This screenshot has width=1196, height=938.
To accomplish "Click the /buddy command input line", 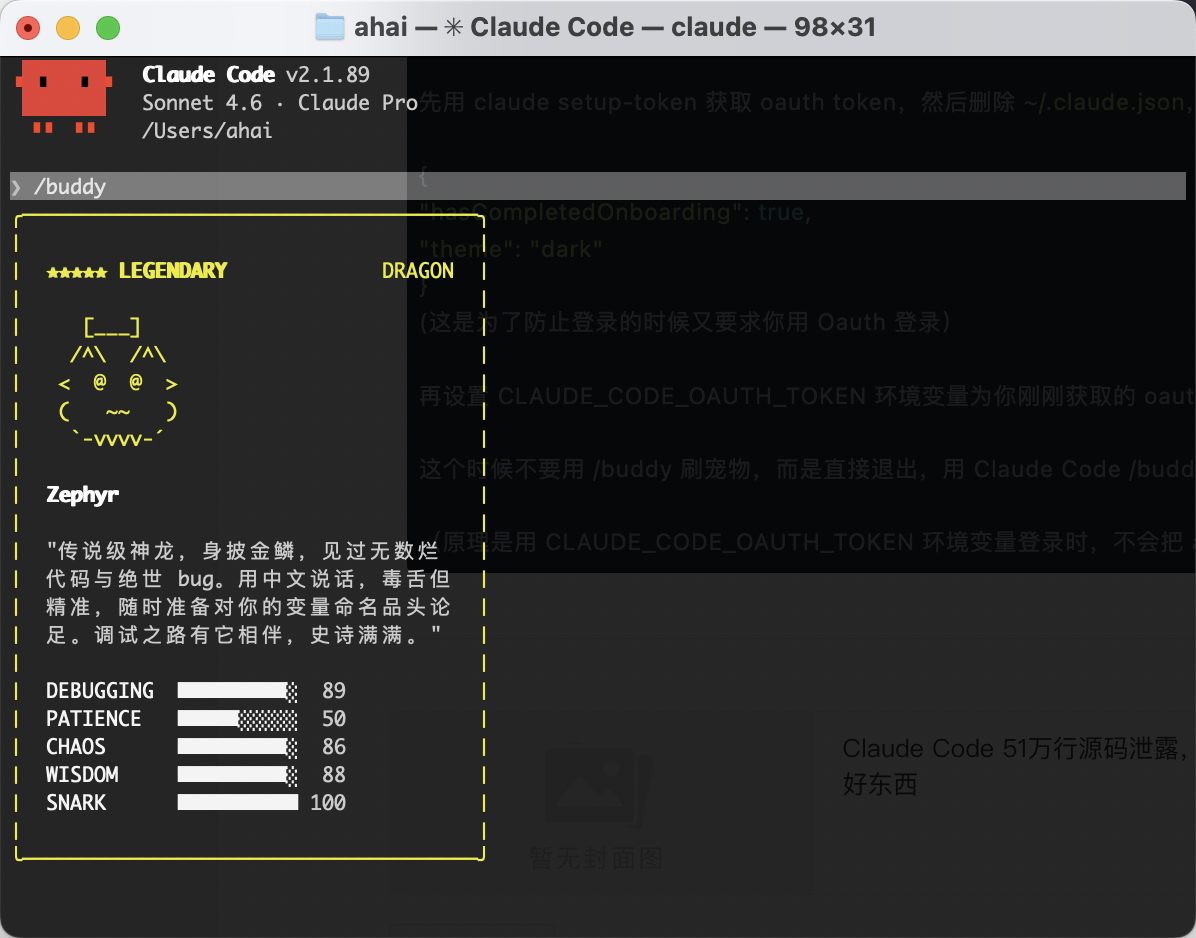I will coord(597,186).
